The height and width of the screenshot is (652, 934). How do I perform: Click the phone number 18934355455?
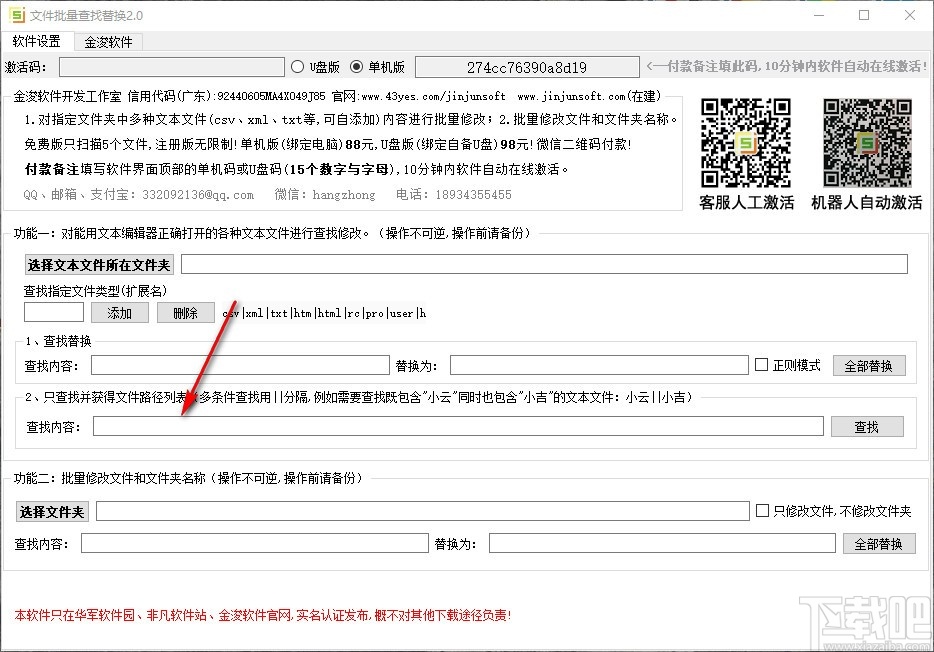pyautogui.click(x=474, y=195)
